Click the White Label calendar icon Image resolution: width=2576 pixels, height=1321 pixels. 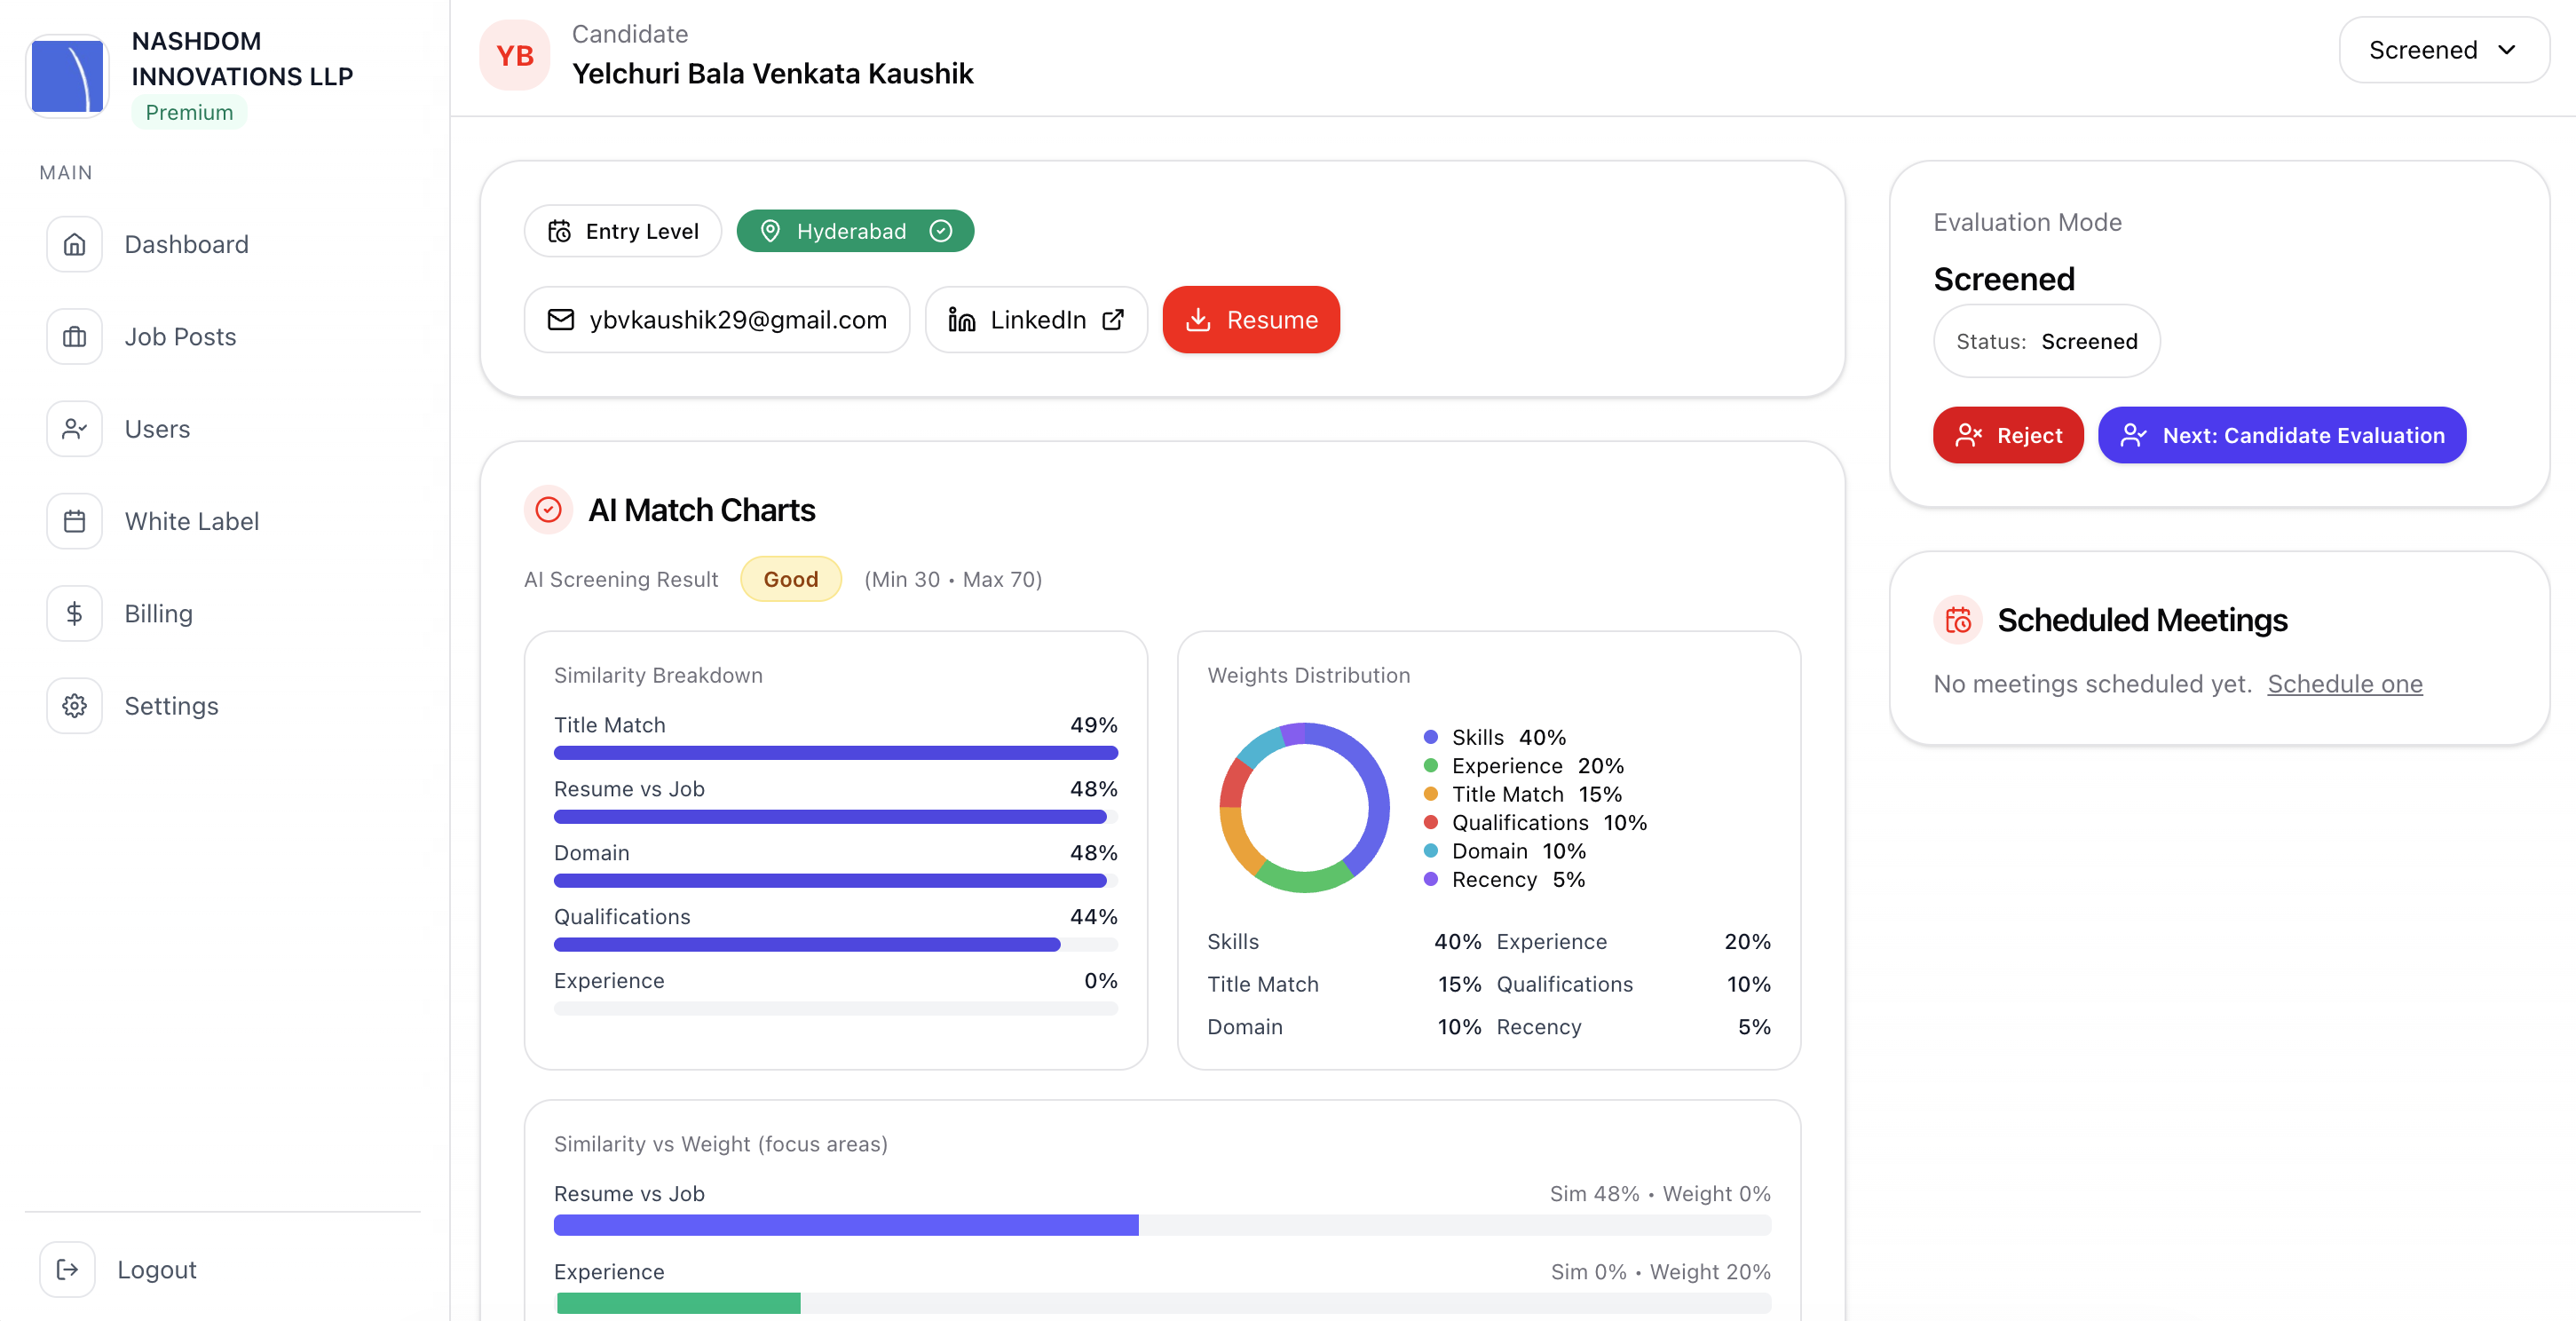74,521
